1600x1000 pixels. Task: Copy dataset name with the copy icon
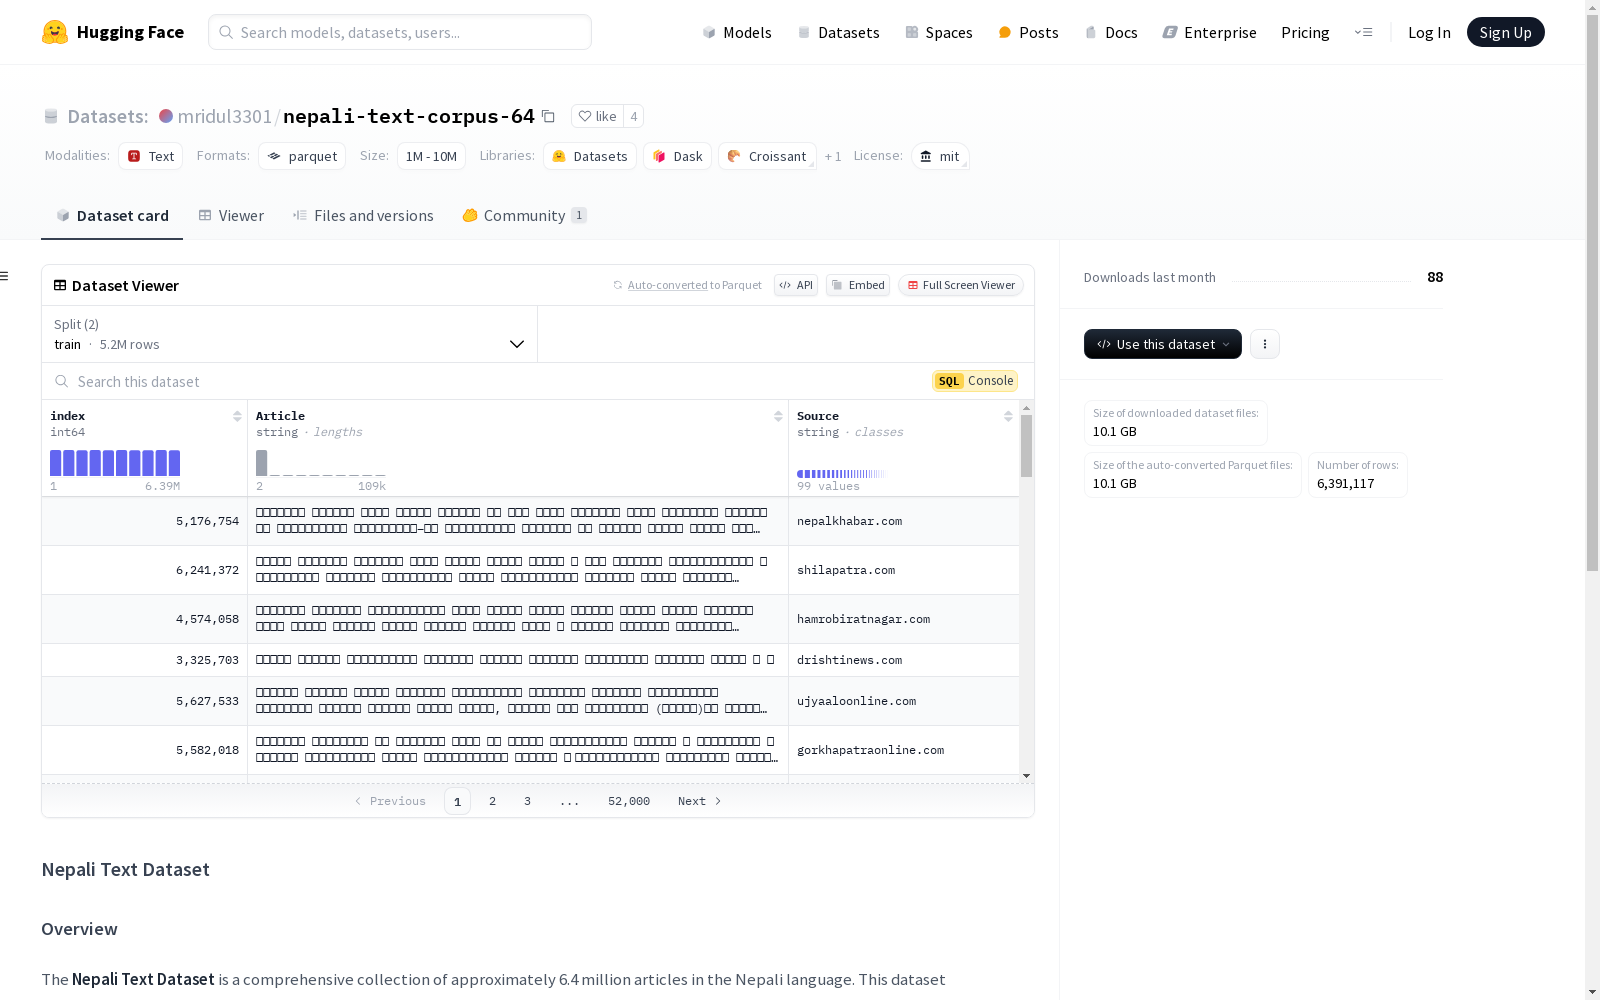coord(548,116)
